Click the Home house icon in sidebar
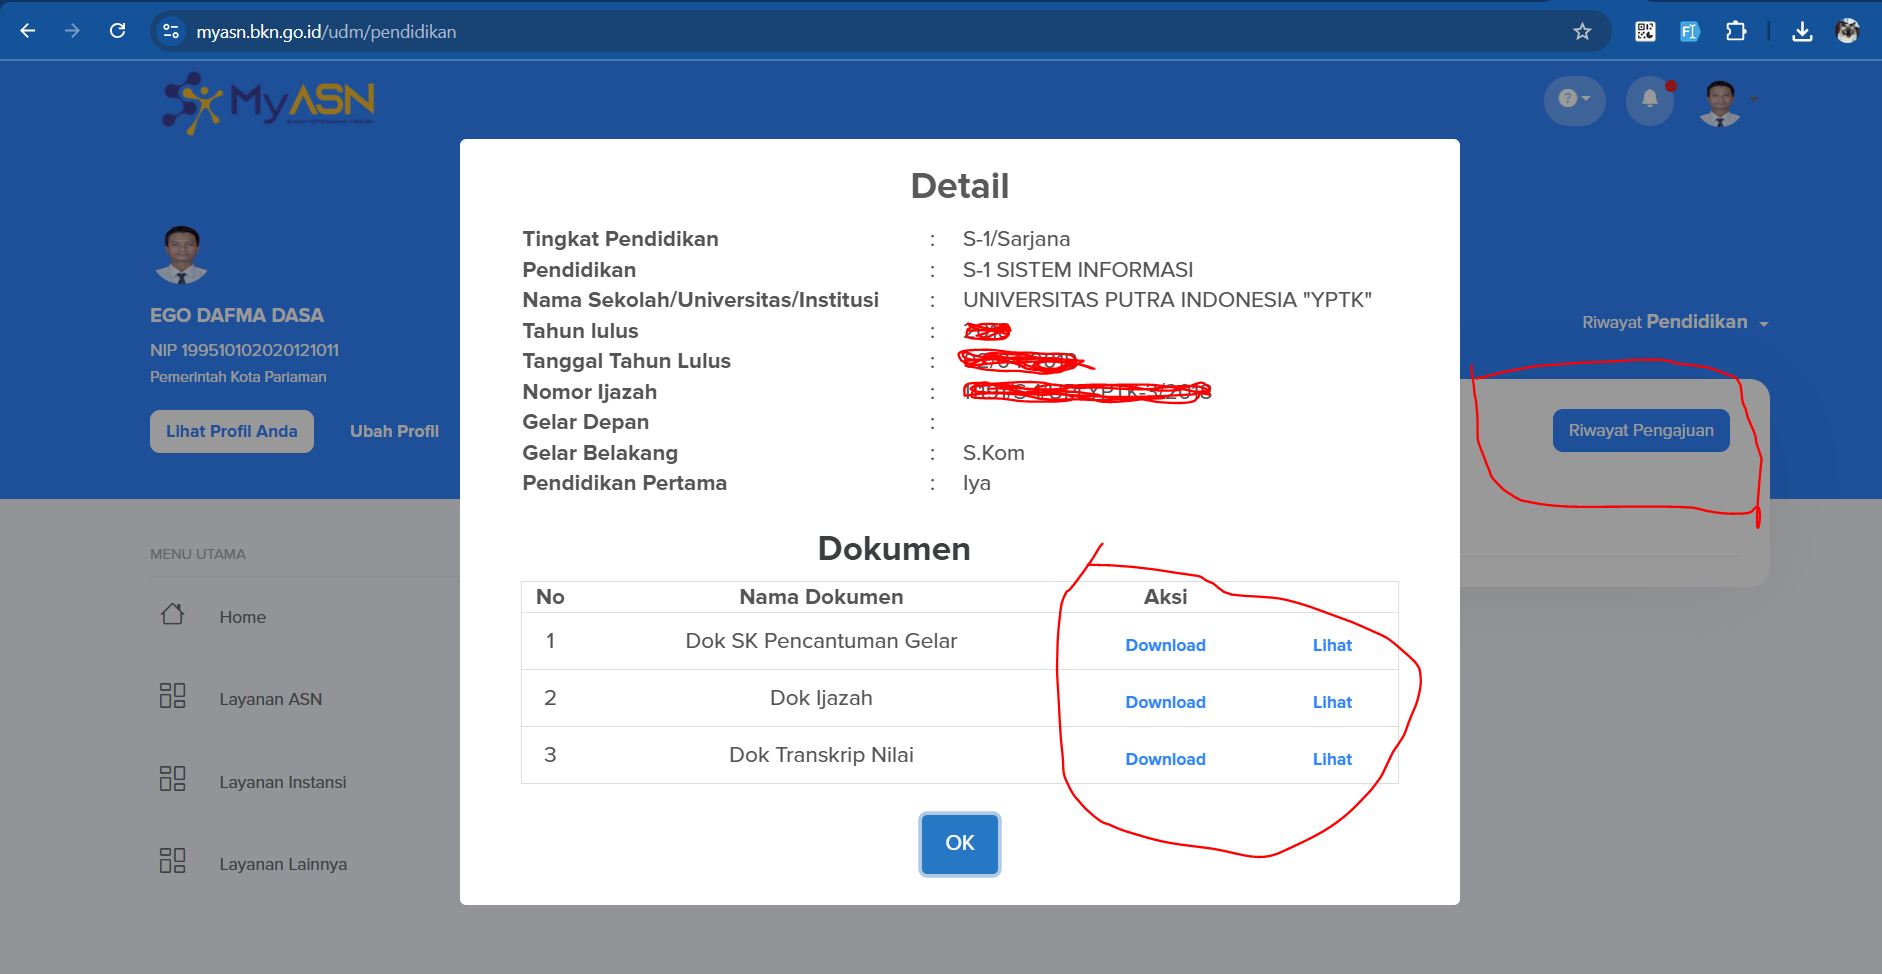Image resolution: width=1882 pixels, height=974 pixels. pos(172,614)
